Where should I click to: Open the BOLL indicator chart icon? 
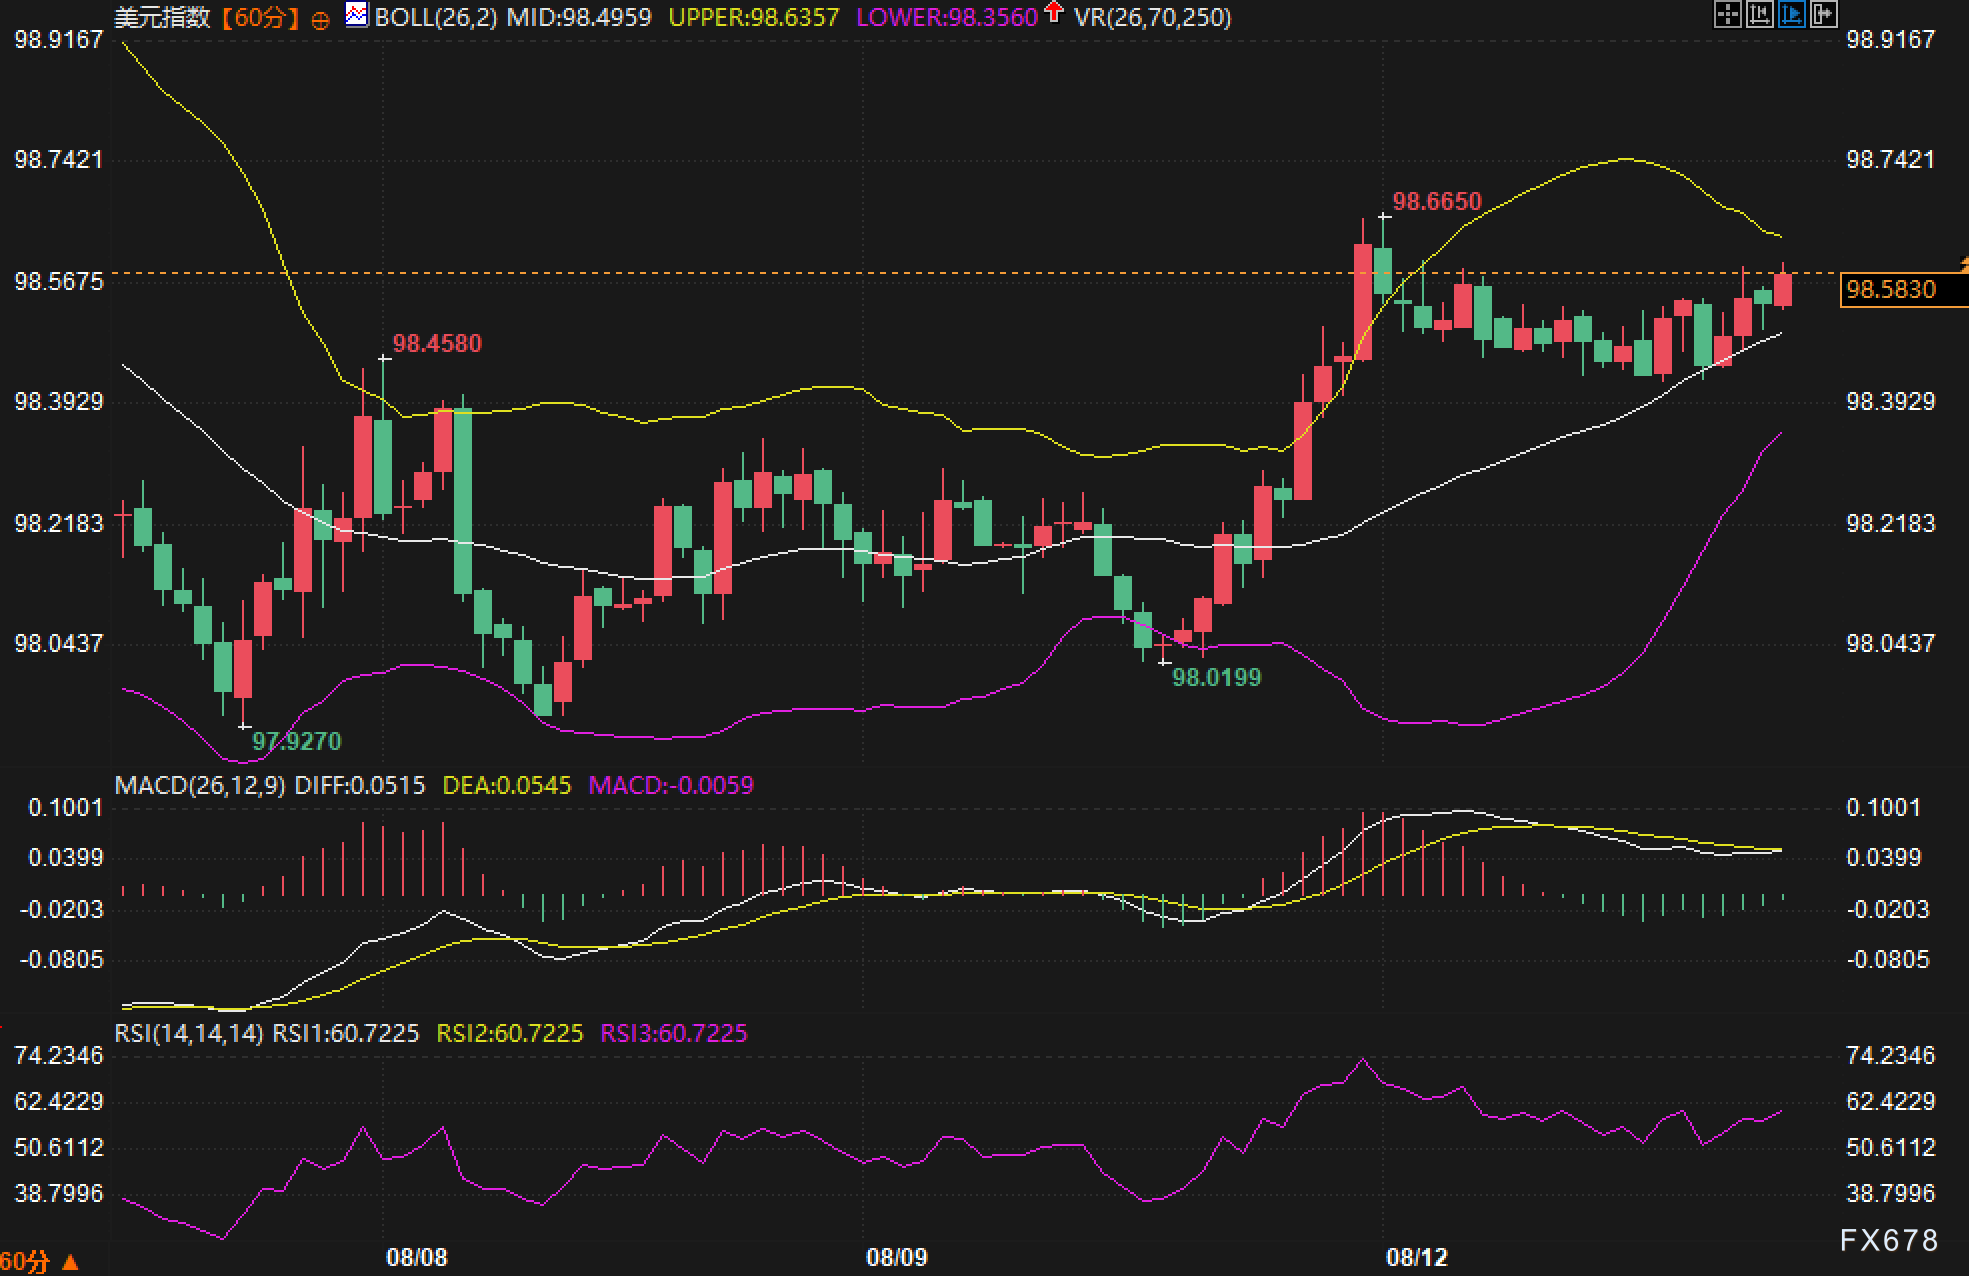pos(356,15)
